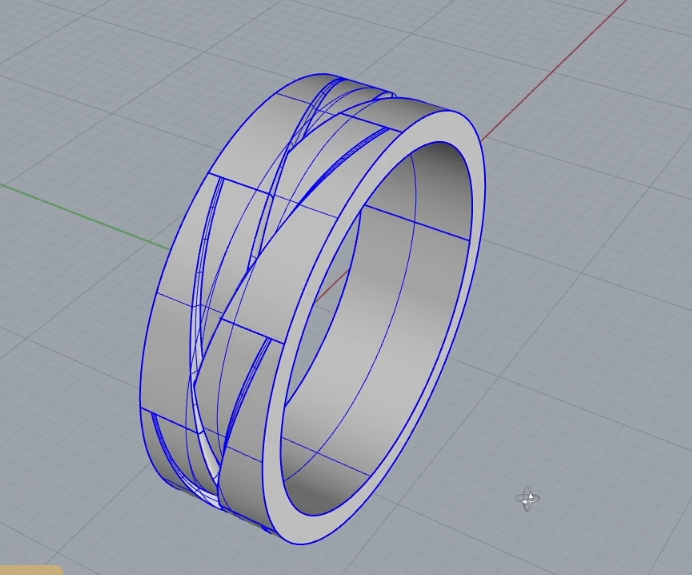Click the tan overlay in bottom-left corner
This screenshot has width=692, height=575.
click(30, 569)
